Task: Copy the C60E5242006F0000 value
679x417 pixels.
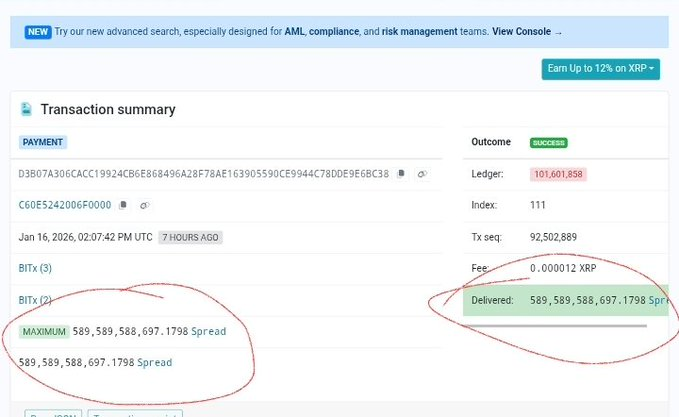Action: (123, 205)
